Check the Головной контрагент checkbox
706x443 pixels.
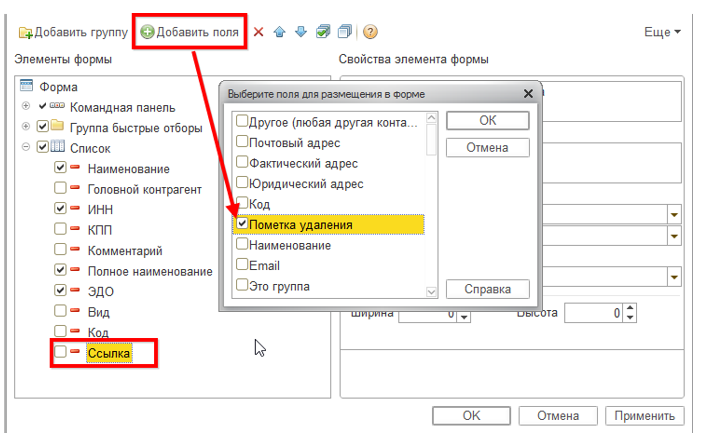[x=60, y=188]
